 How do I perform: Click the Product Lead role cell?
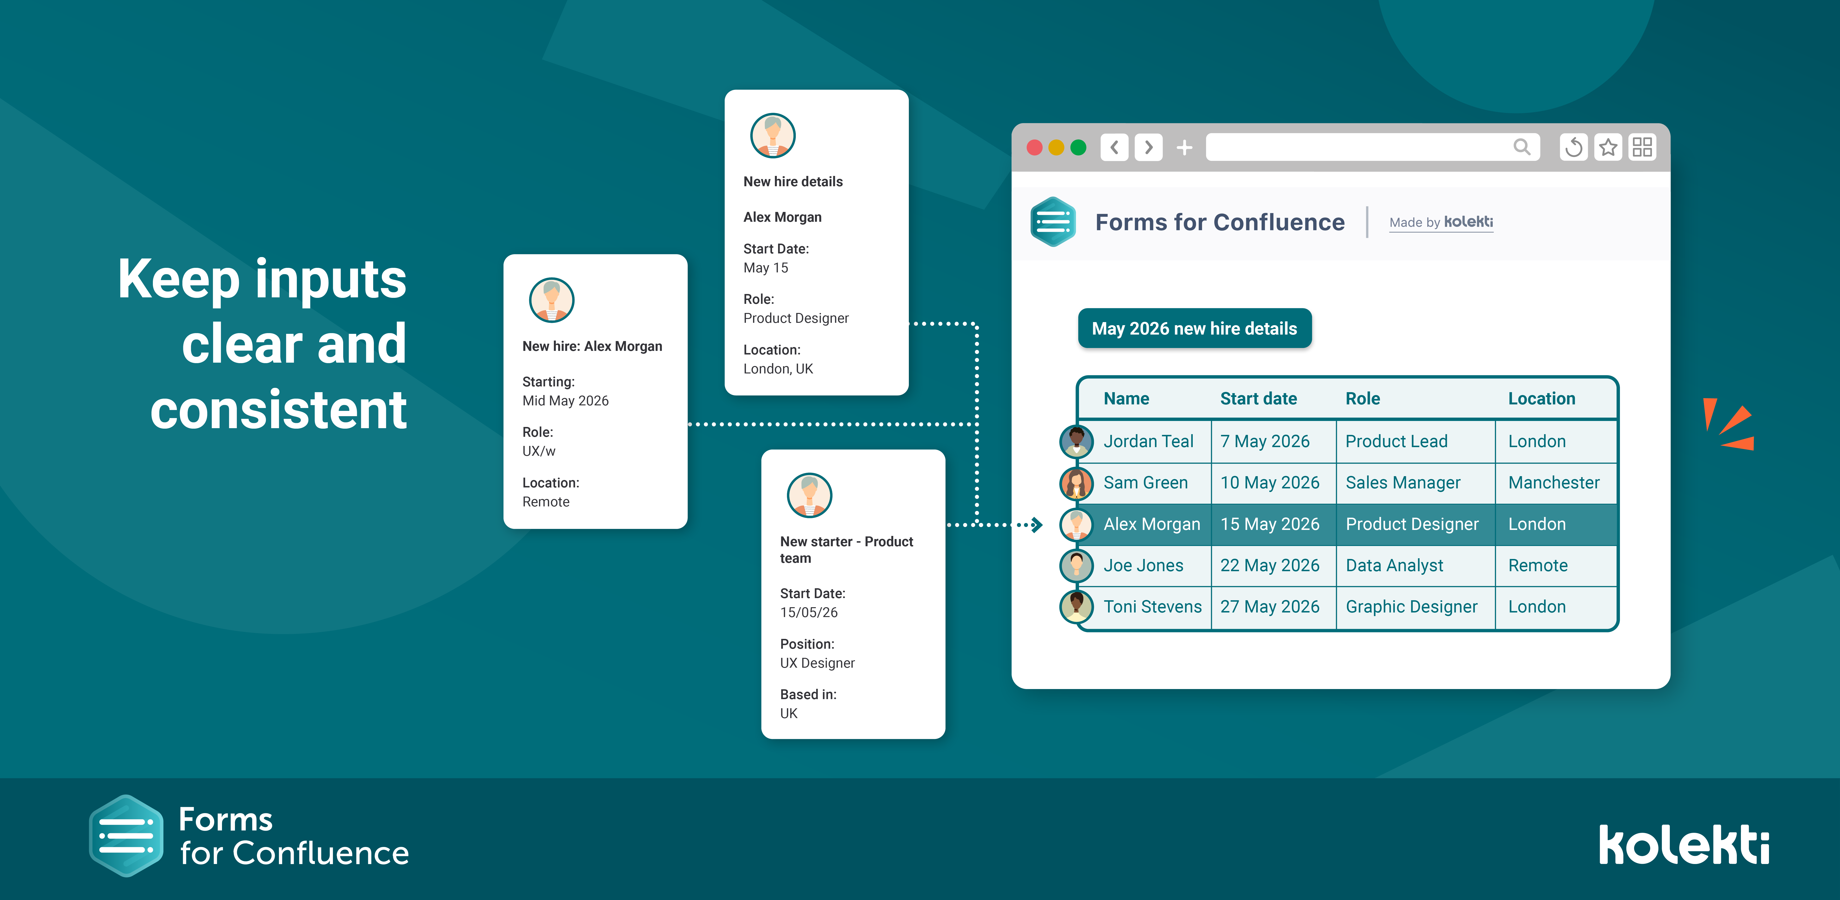coord(1396,441)
